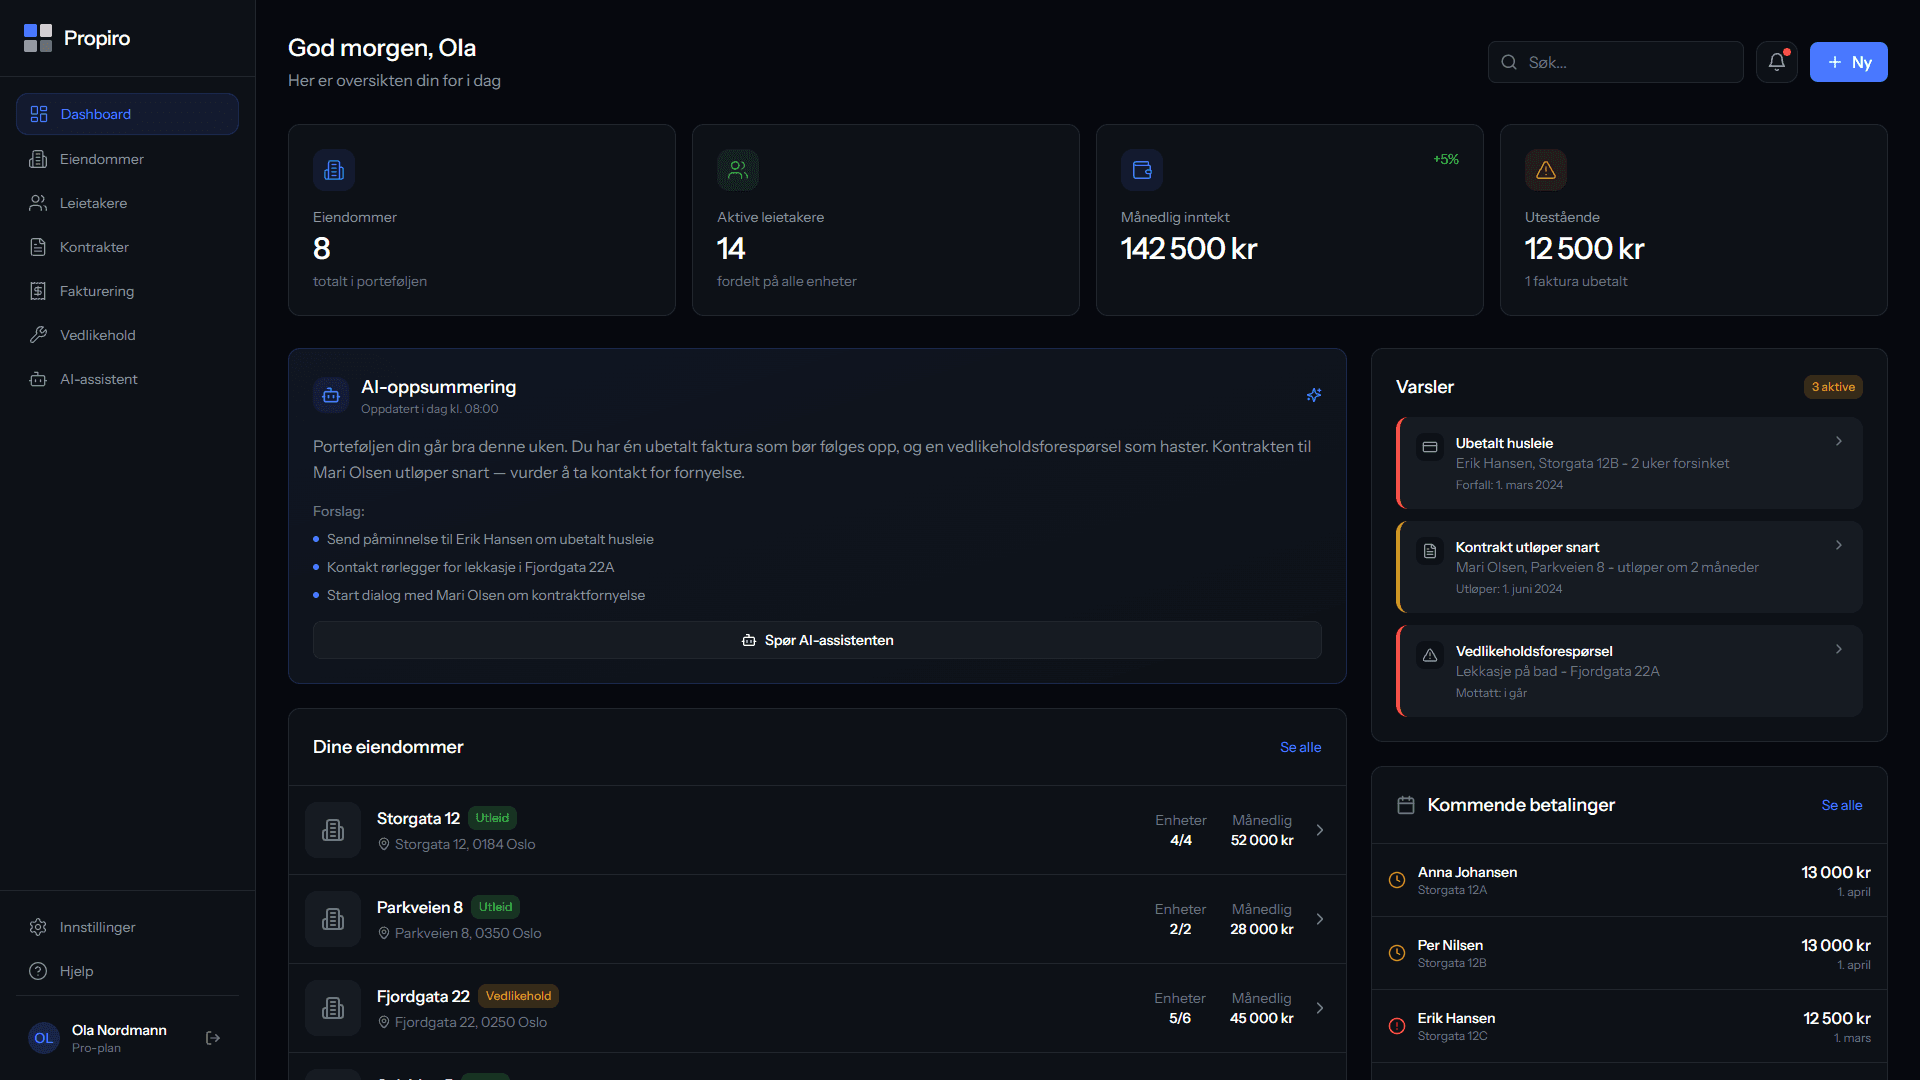Click Se alle in Dine eiendommer
Viewport: 1920px width, 1080px height.
pyautogui.click(x=1300, y=747)
